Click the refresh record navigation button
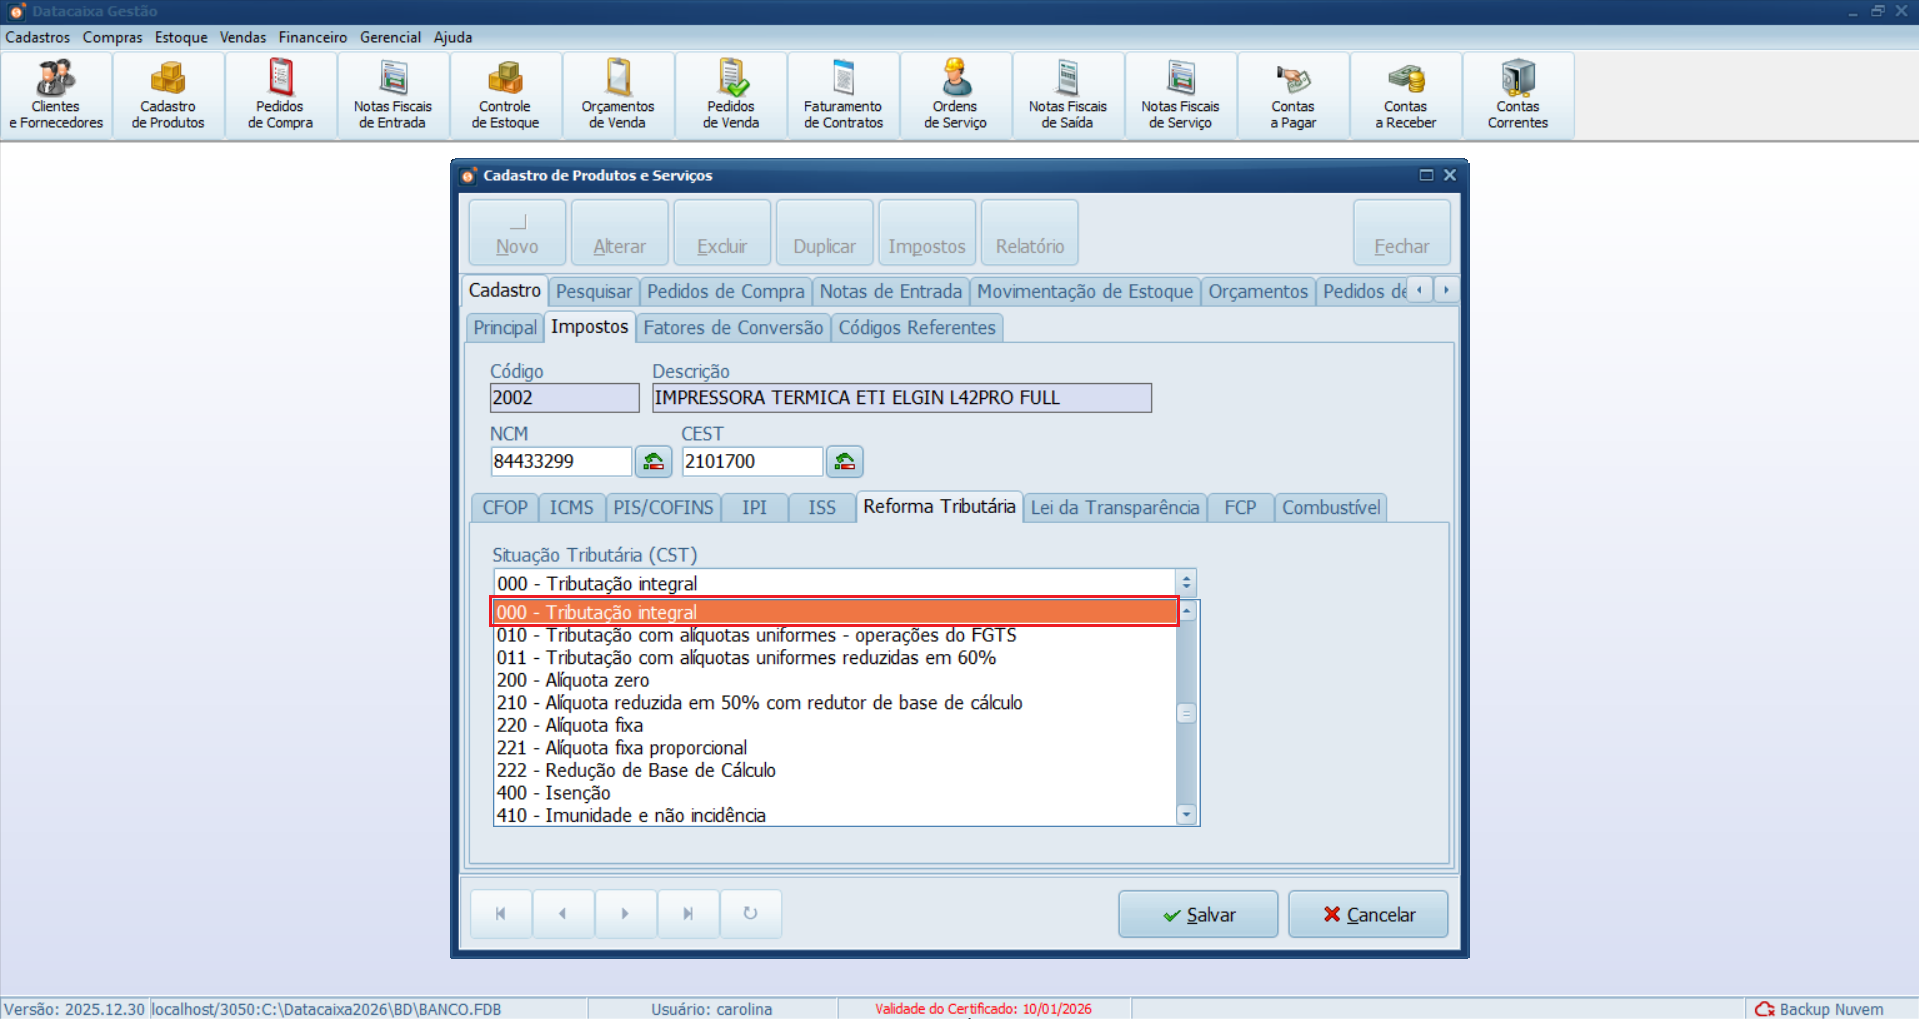Viewport: 1919px width, 1019px height. pos(750,913)
